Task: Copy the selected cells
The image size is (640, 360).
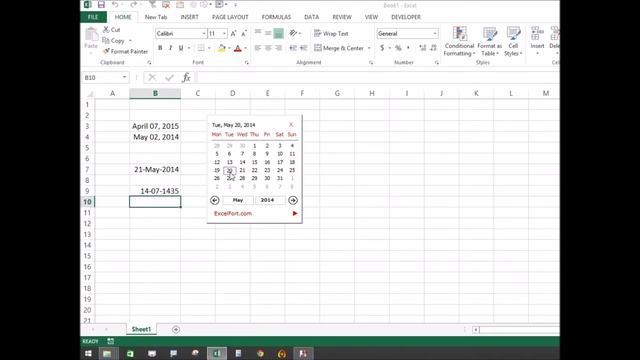Action: pyautogui.click(x=114, y=41)
